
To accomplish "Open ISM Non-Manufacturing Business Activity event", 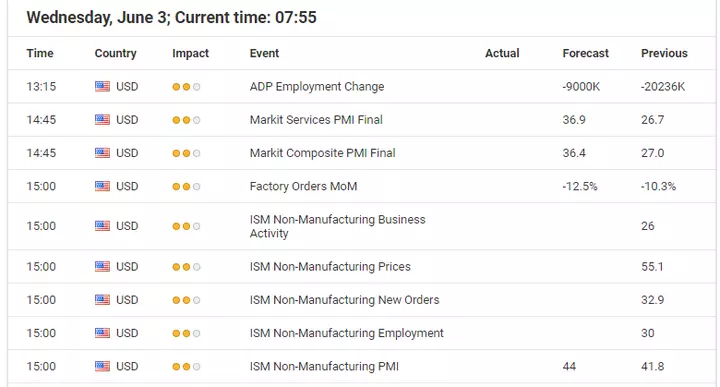I will (338, 226).
